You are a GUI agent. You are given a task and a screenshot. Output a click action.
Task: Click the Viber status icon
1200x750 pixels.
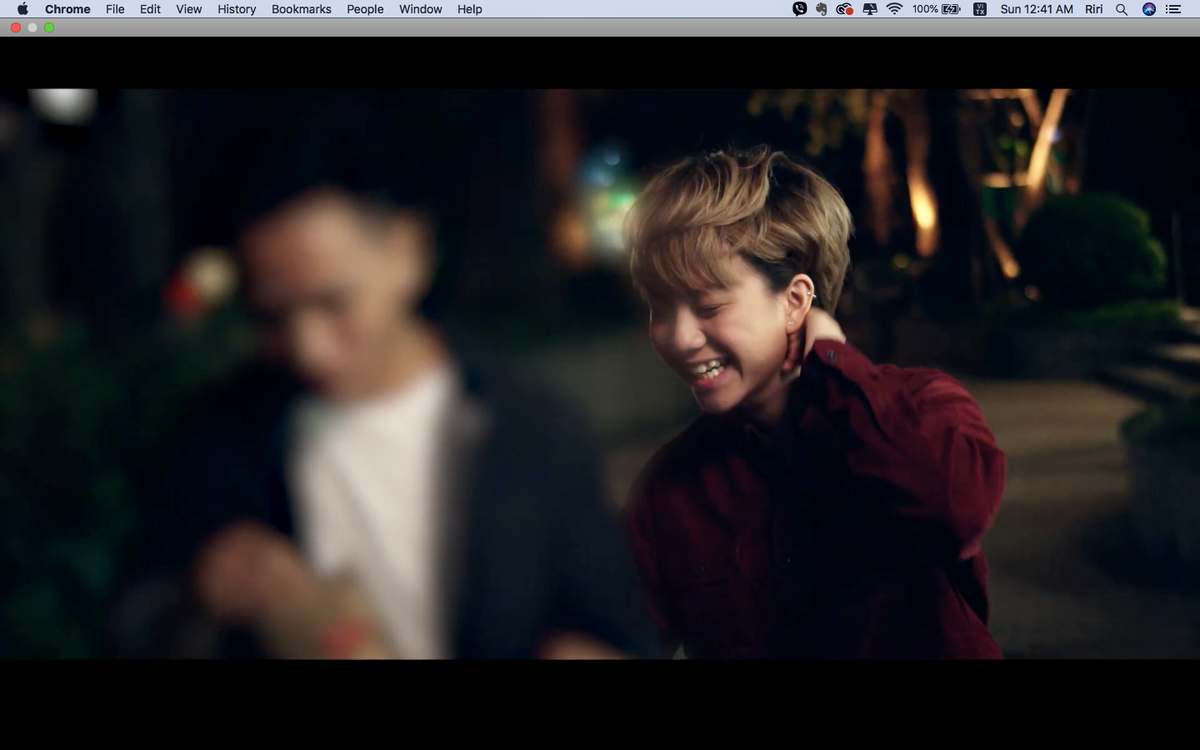799,9
